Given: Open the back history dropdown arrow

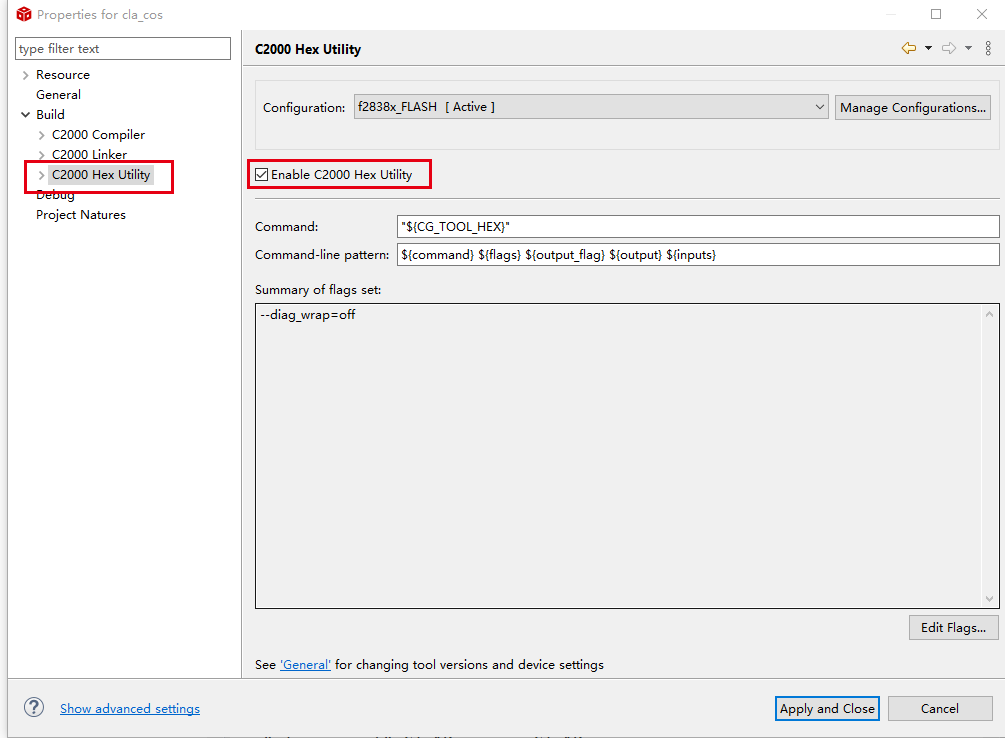Looking at the screenshot, I should [x=928, y=48].
